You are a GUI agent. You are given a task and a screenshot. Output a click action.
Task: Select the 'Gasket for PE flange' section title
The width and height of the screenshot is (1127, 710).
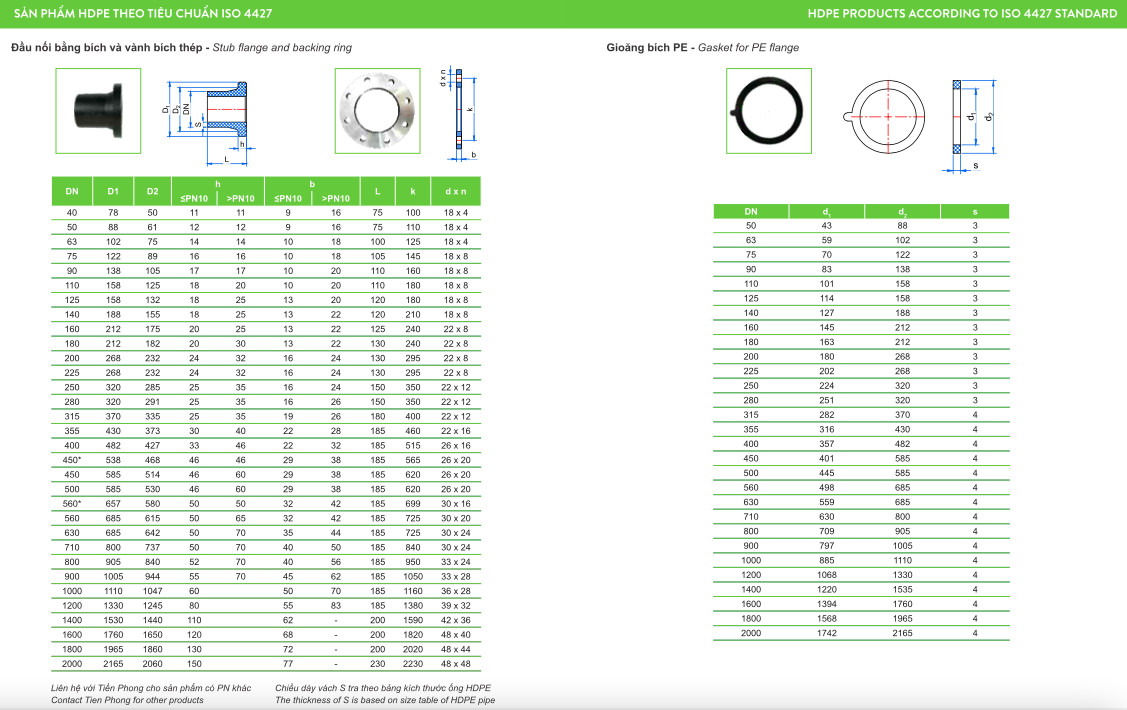[703, 47]
